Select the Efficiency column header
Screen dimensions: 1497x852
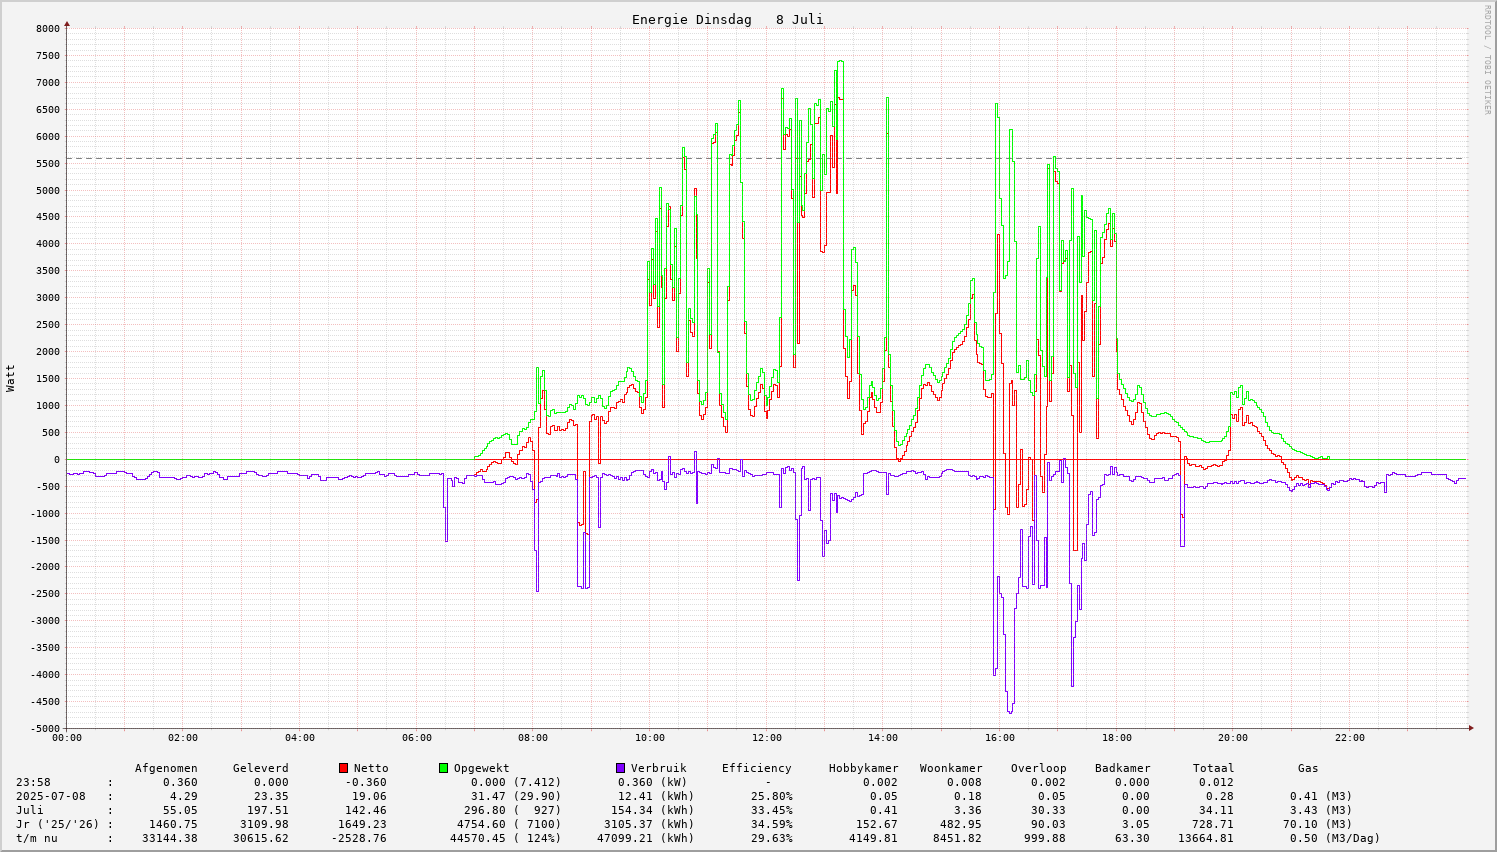pyautogui.click(x=756, y=768)
